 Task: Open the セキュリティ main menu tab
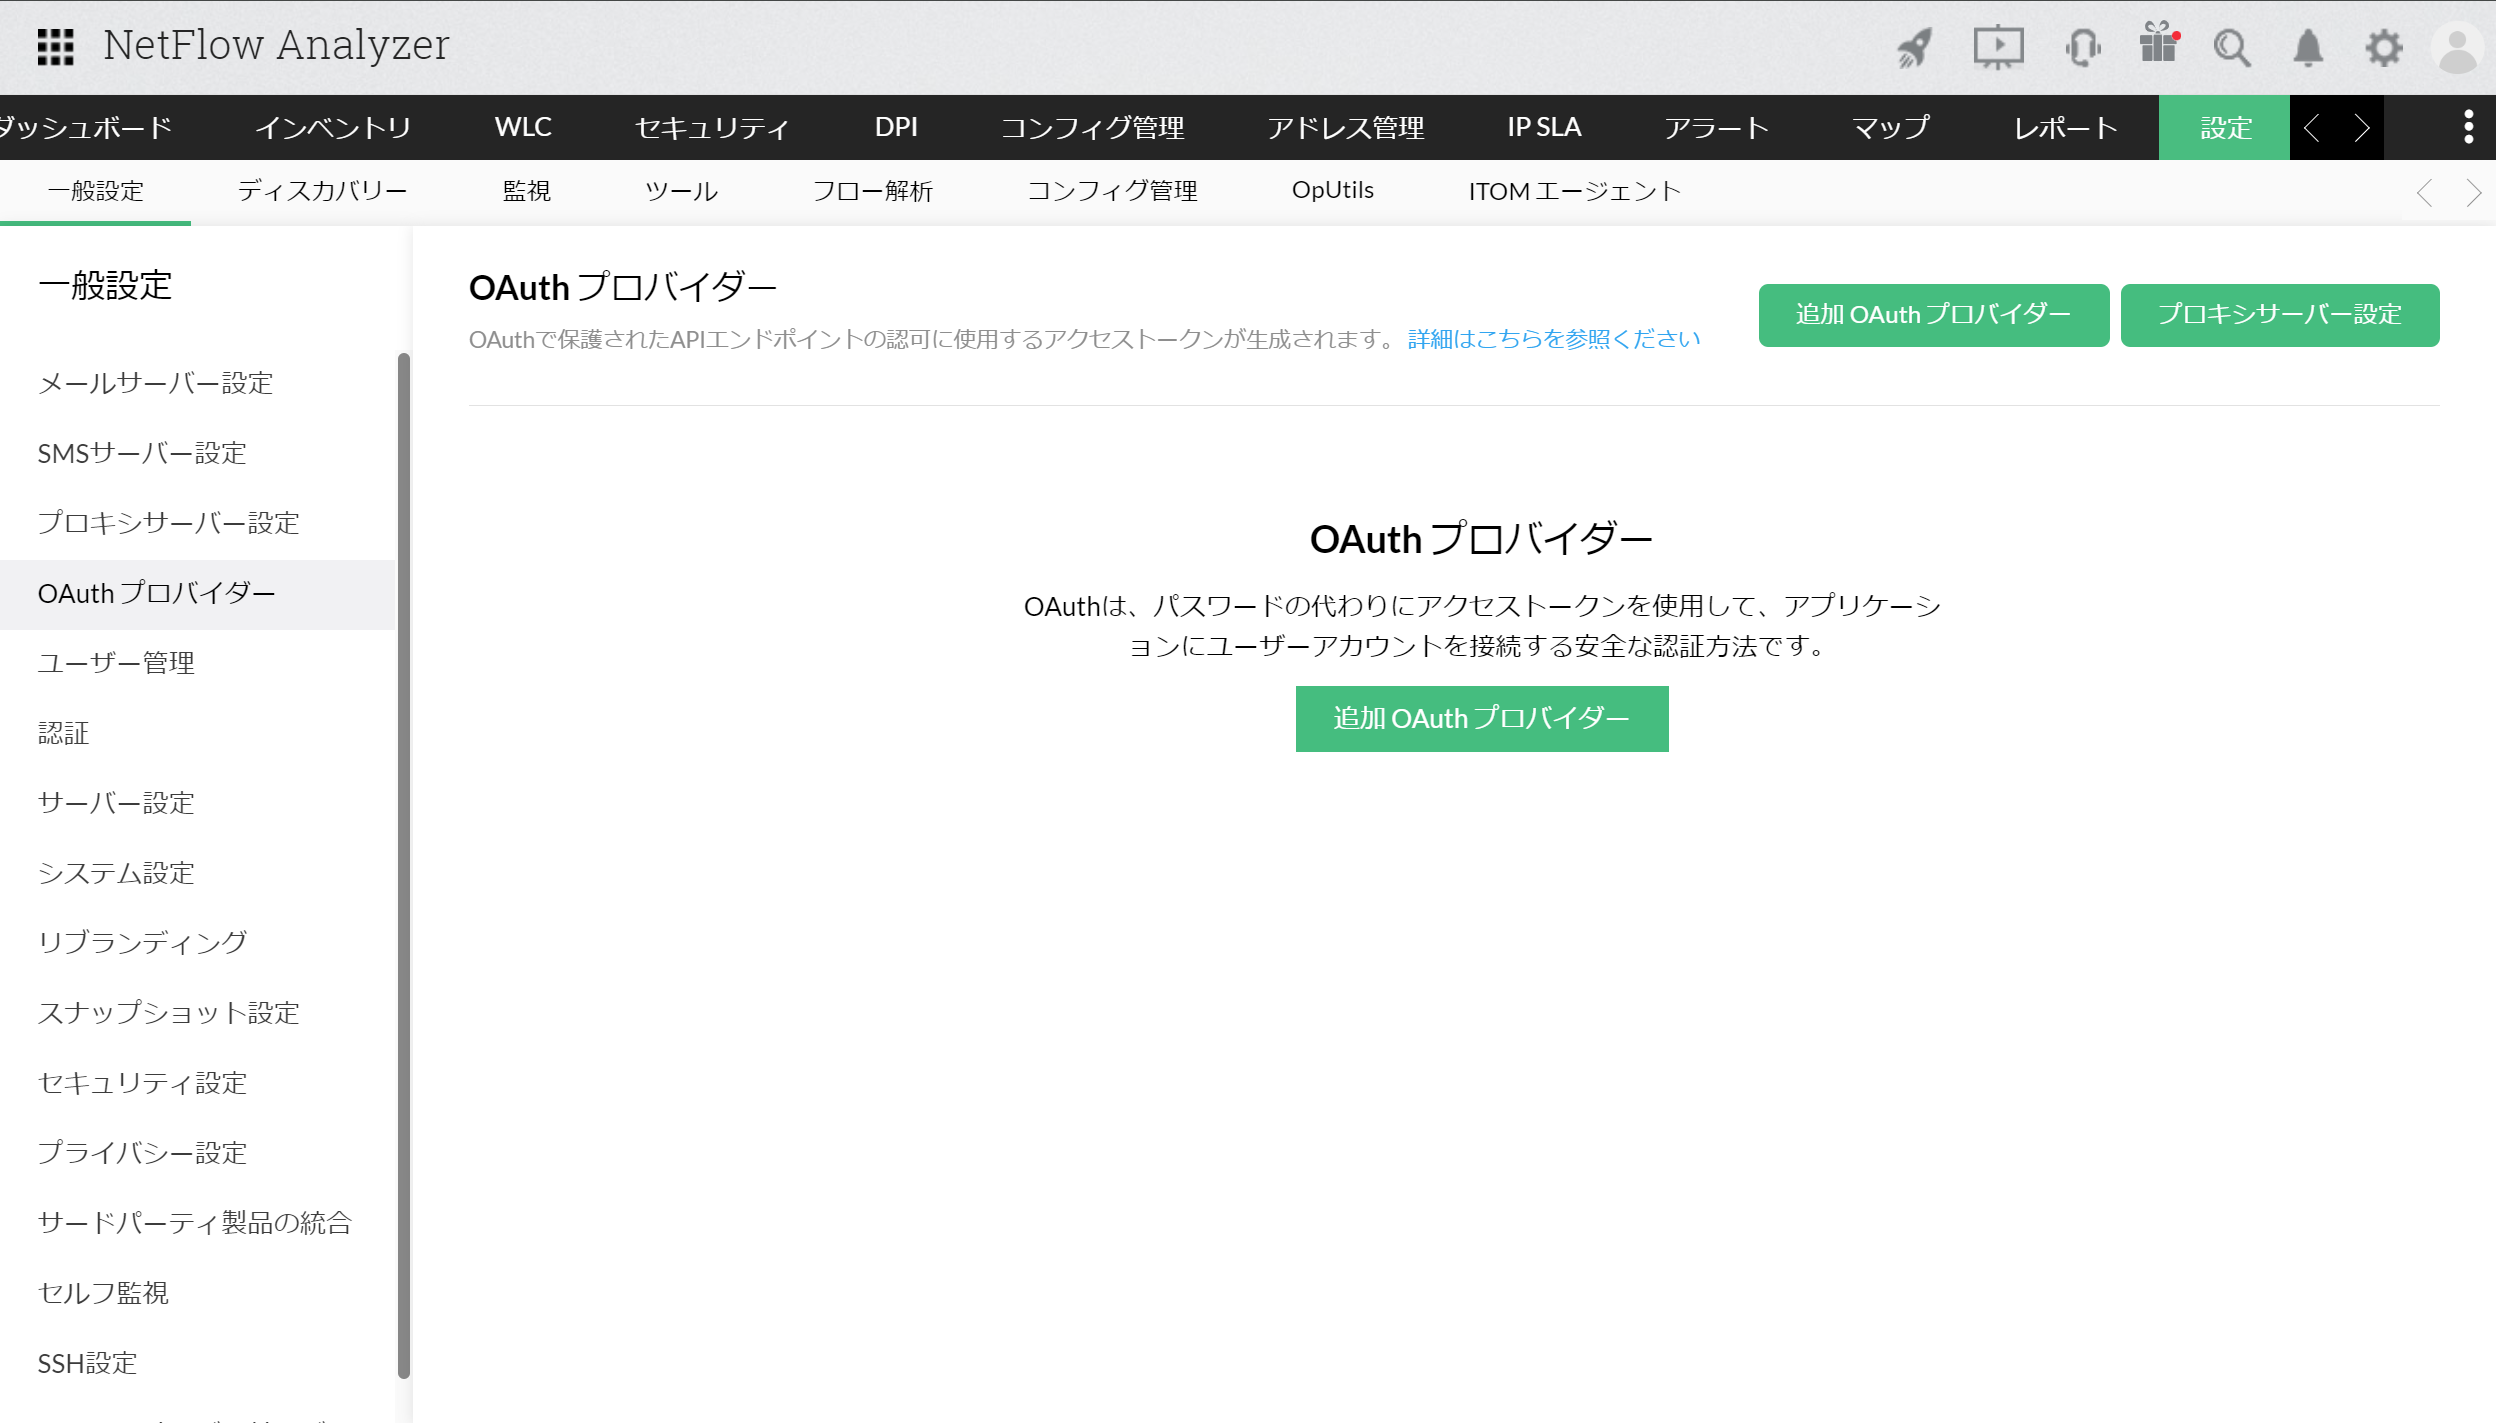(712, 127)
